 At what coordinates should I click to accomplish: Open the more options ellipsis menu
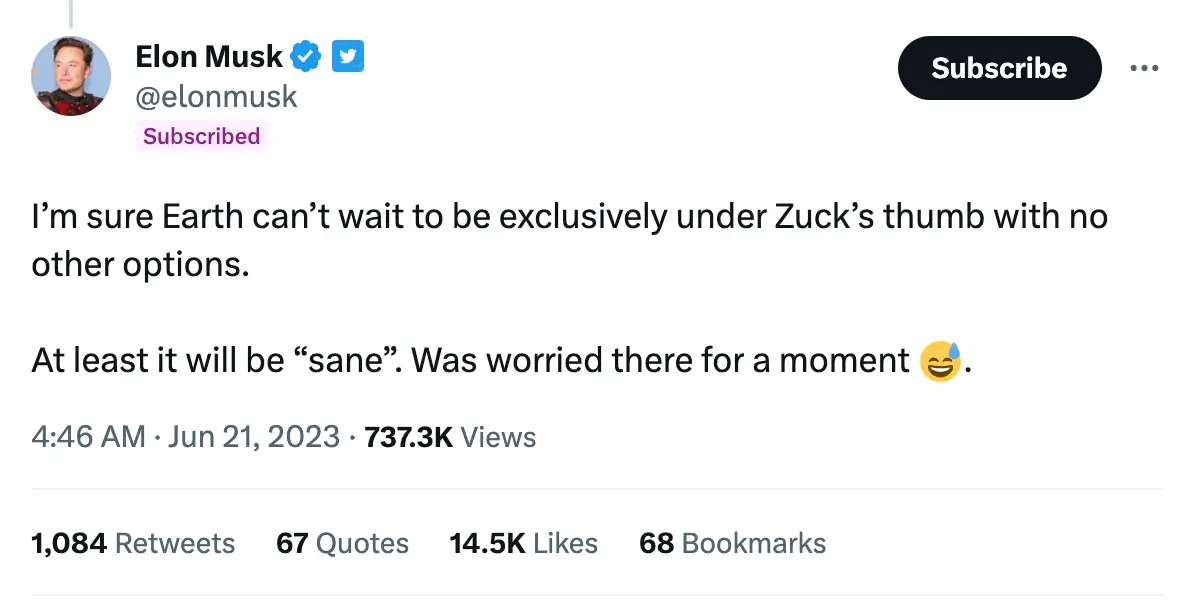point(1144,66)
